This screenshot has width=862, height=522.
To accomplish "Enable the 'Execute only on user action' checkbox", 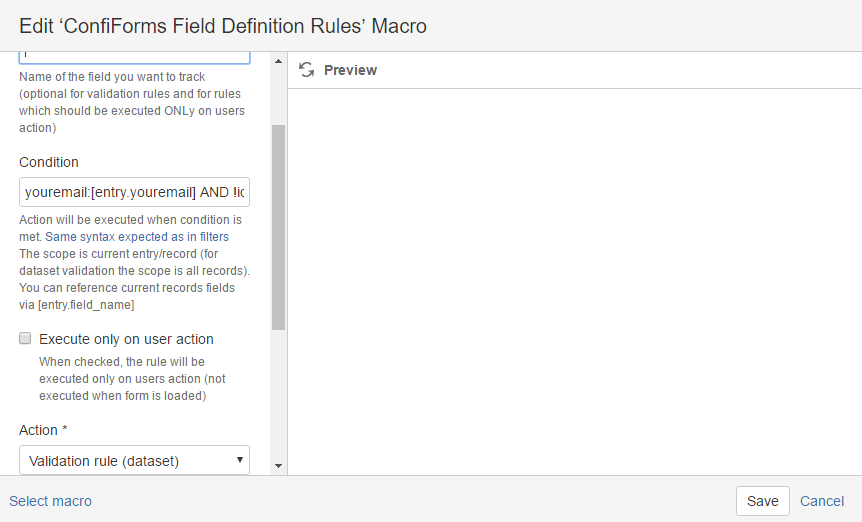I will click(x=26, y=339).
